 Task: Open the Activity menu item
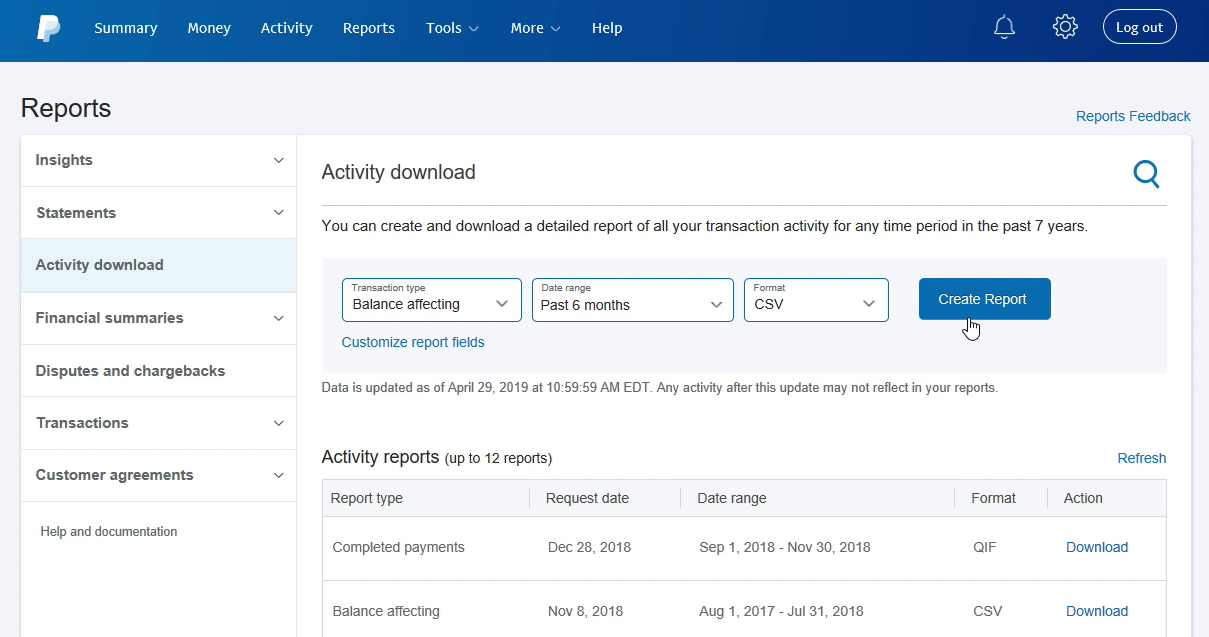[287, 28]
